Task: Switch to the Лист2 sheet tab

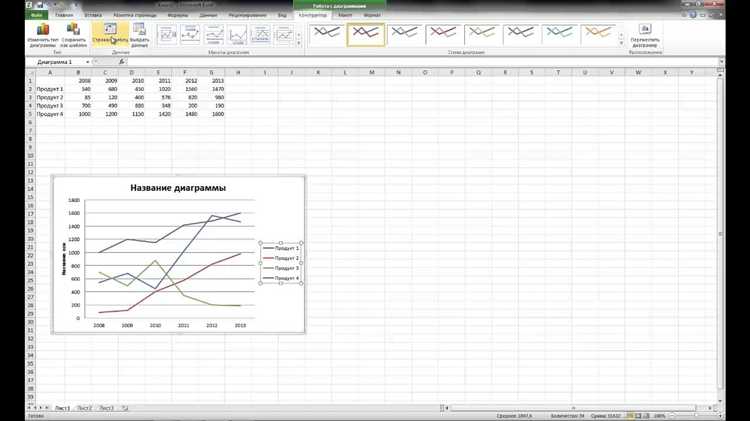Action: (x=84, y=408)
